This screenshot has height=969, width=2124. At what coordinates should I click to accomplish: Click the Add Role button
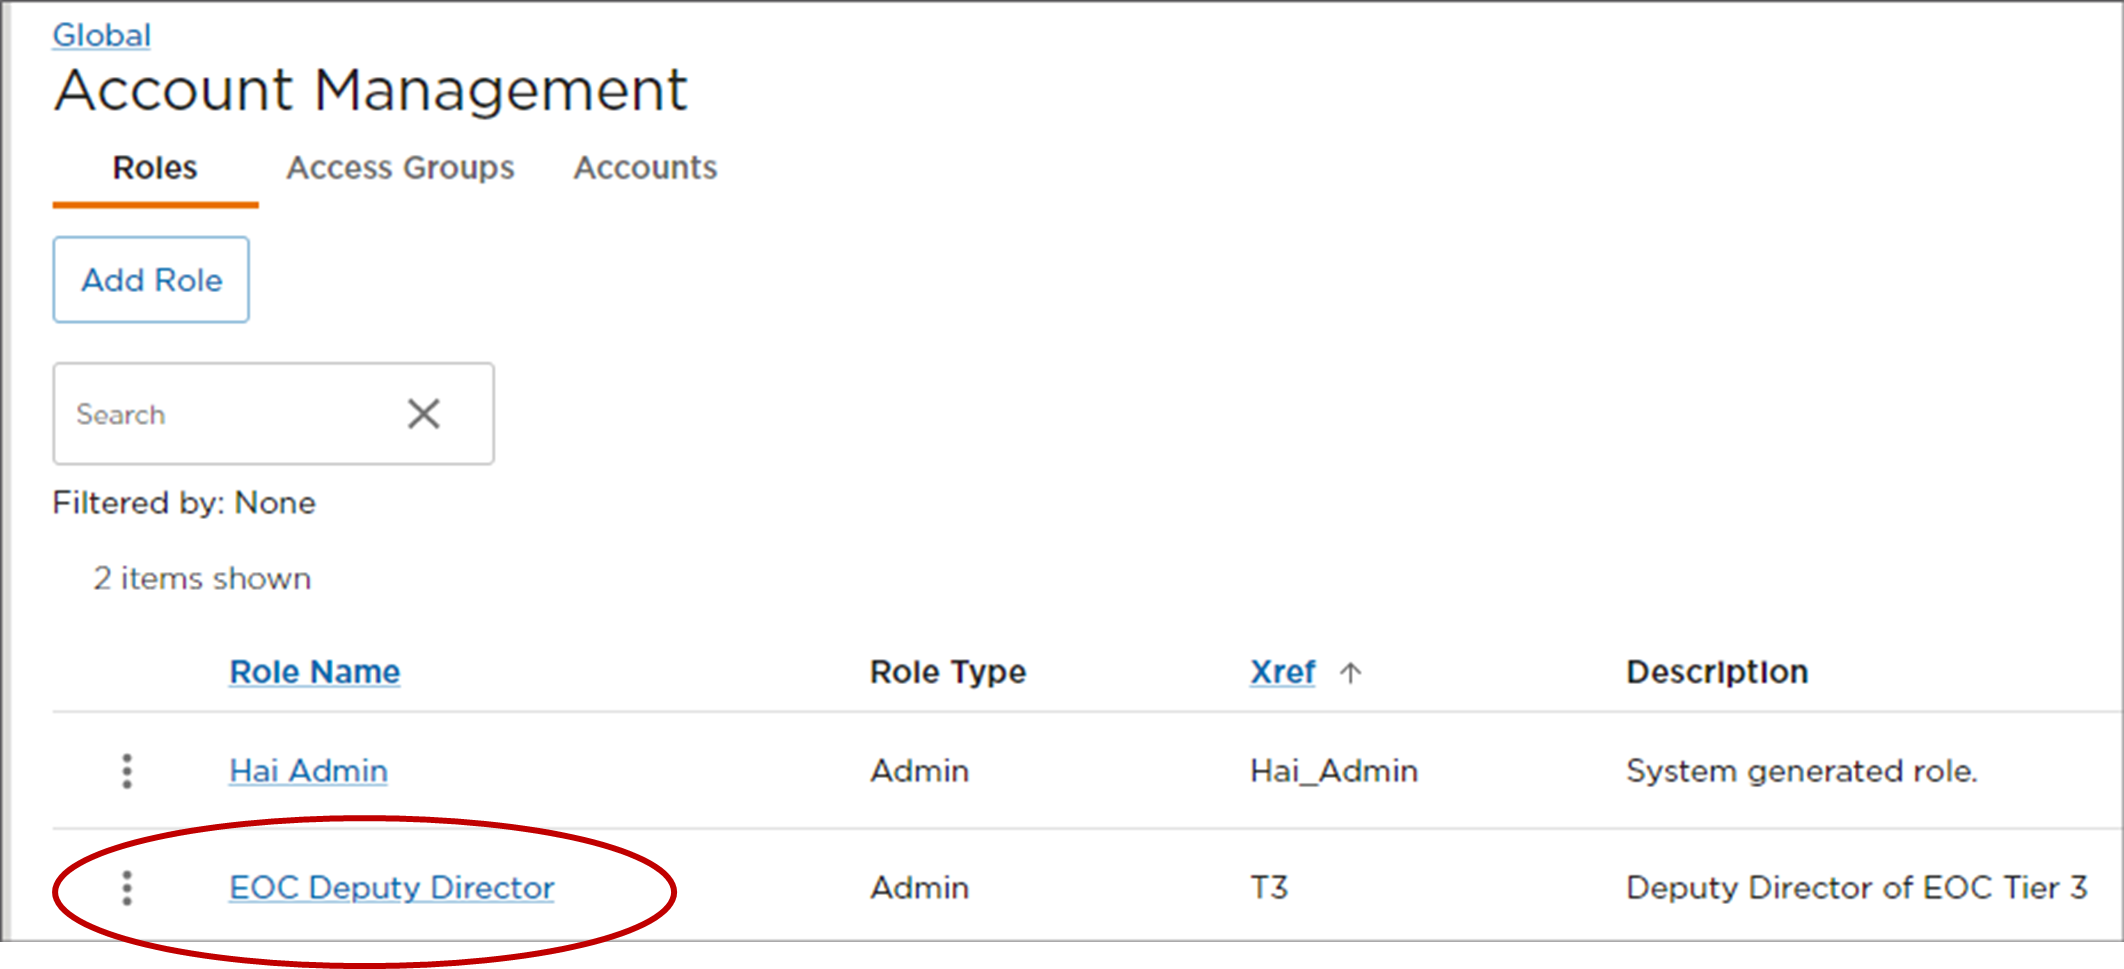150,280
